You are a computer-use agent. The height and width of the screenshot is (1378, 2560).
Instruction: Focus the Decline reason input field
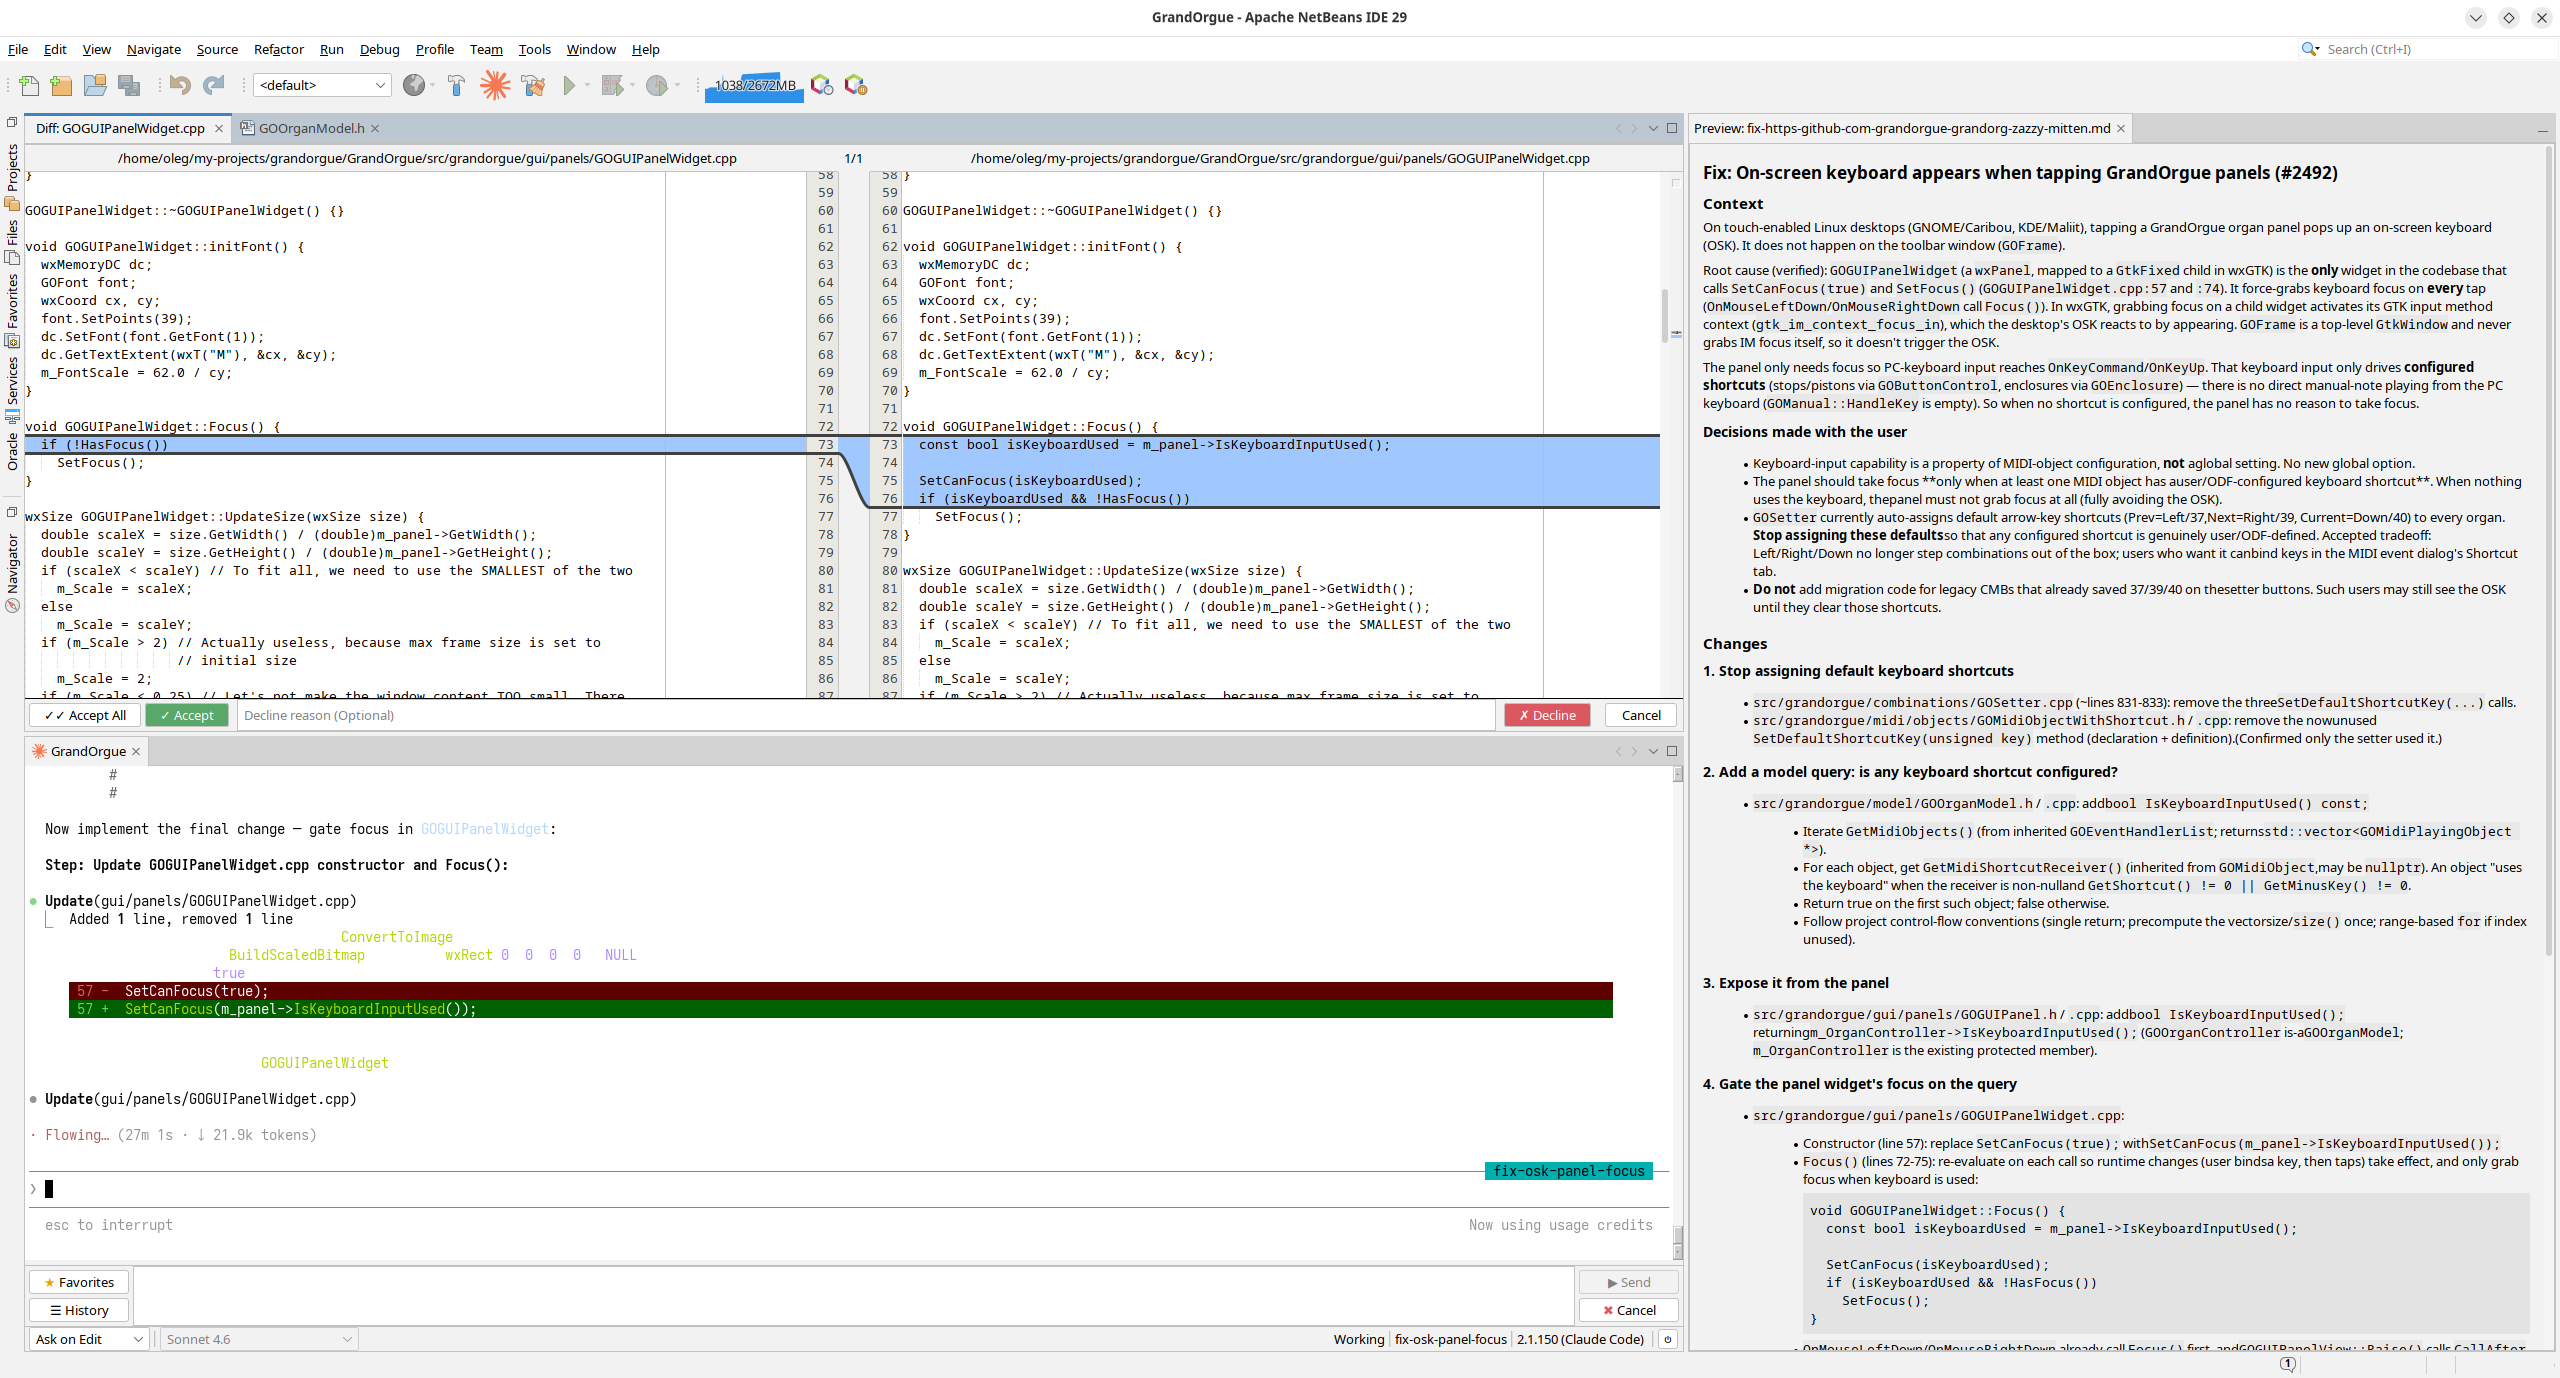tap(868, 716)
